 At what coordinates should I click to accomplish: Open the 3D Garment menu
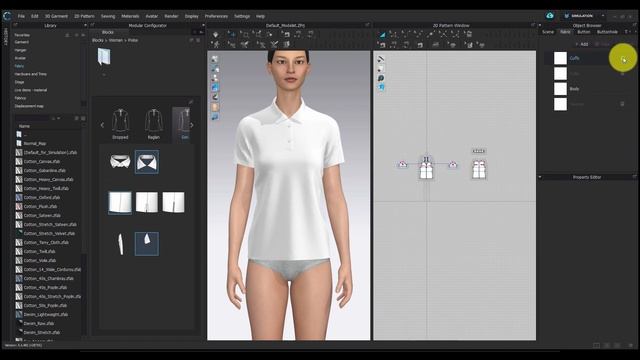coord(56,16)
